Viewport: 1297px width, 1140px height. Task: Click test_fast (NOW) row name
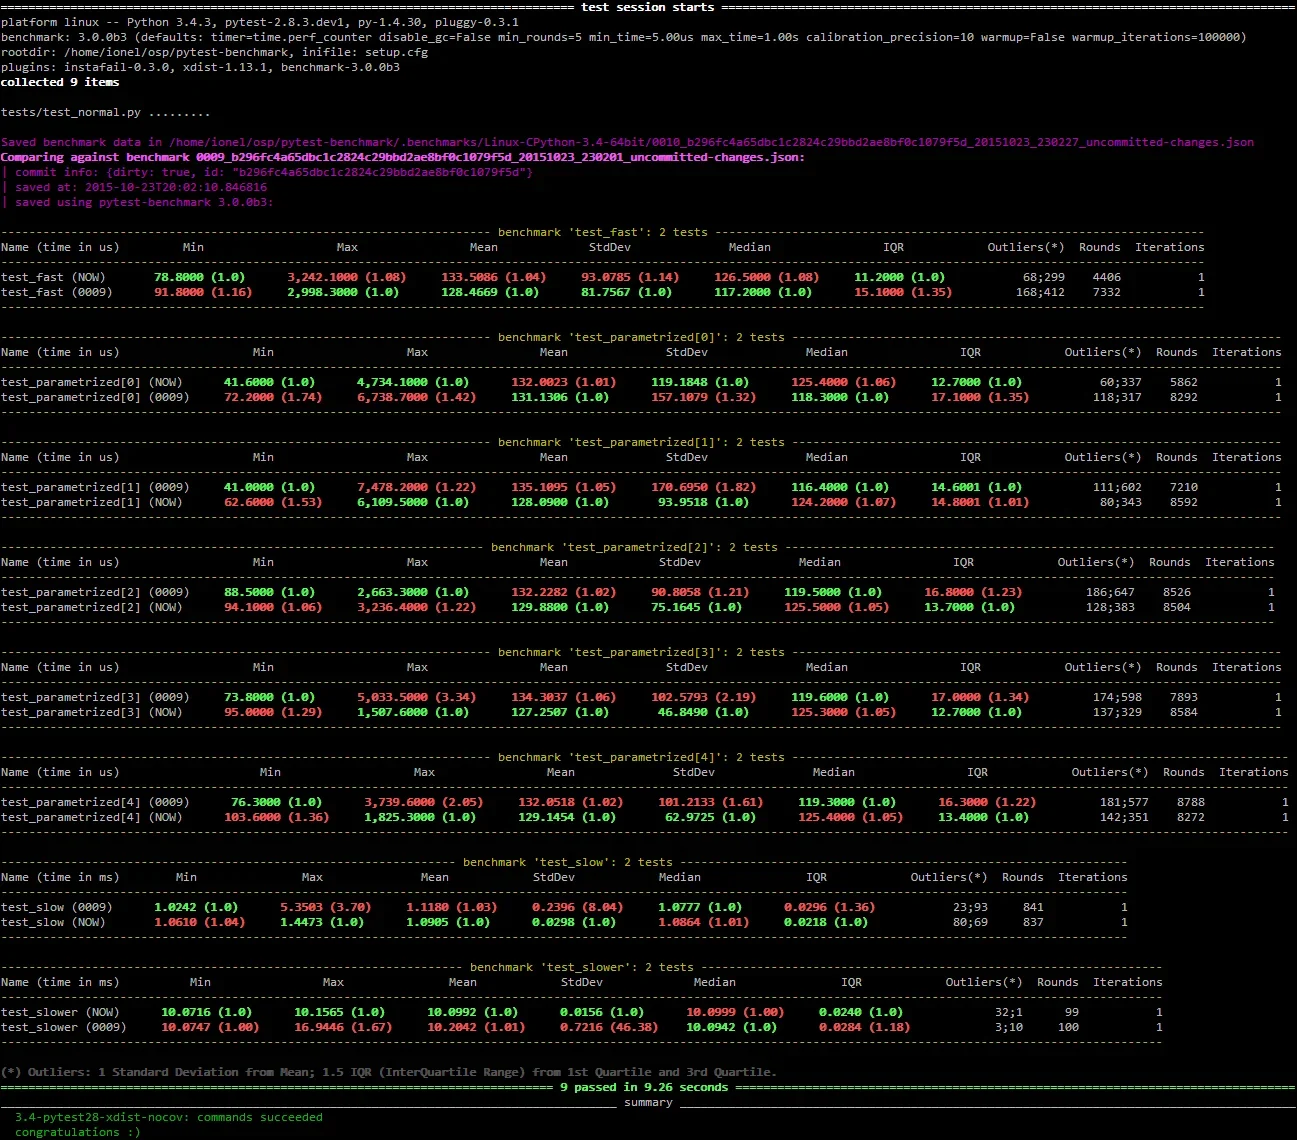[53, 277]
